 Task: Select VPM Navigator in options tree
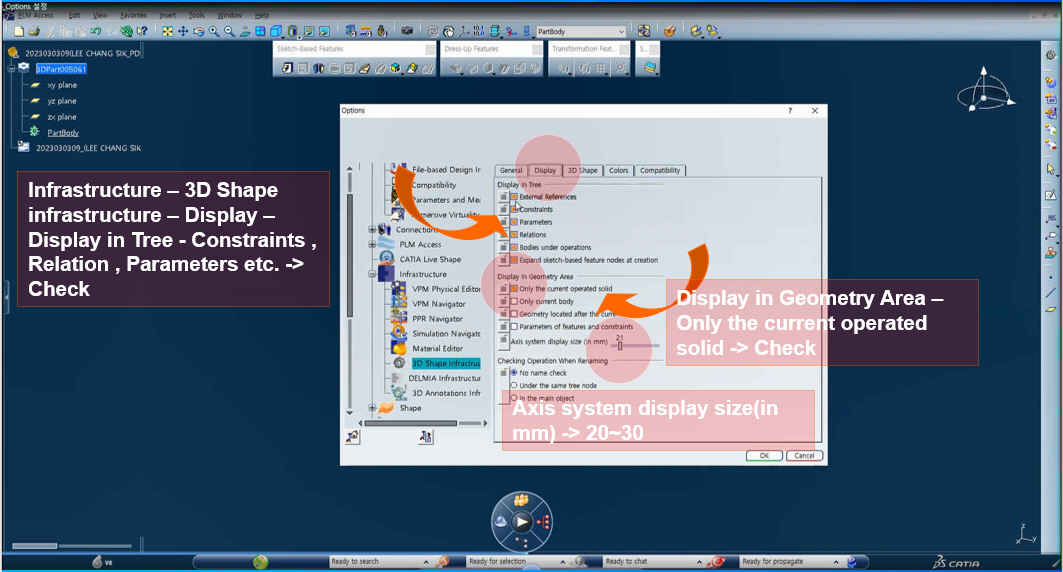tap(439, 304)
